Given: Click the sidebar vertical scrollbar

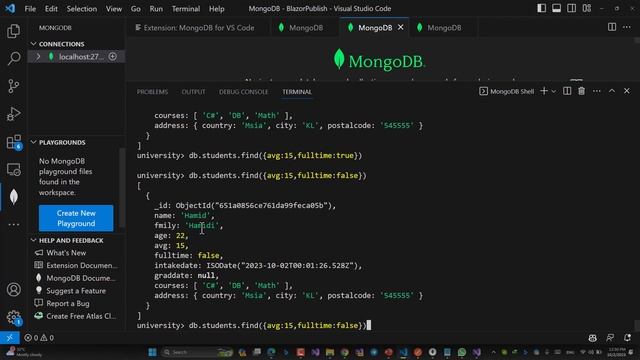Looking at the screenshot, I should point(122,188).
